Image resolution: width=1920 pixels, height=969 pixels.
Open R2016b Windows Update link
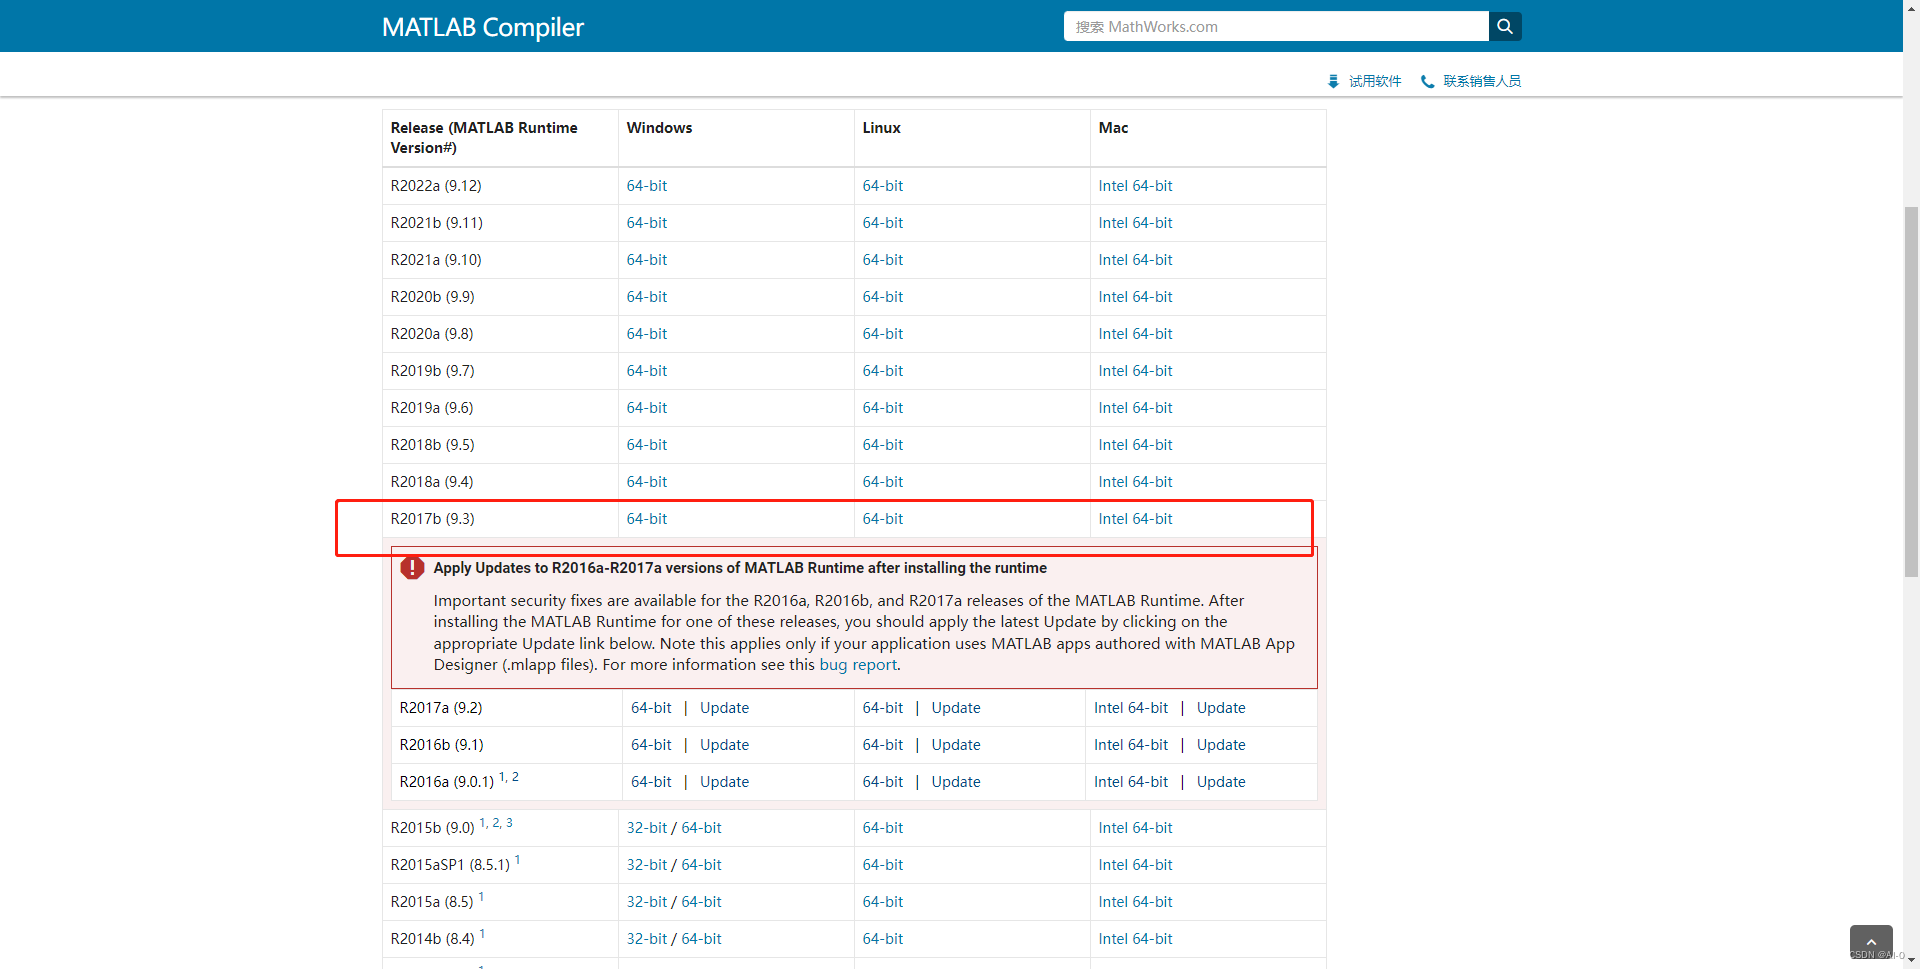pyautogui.click(x=724, y=745)
